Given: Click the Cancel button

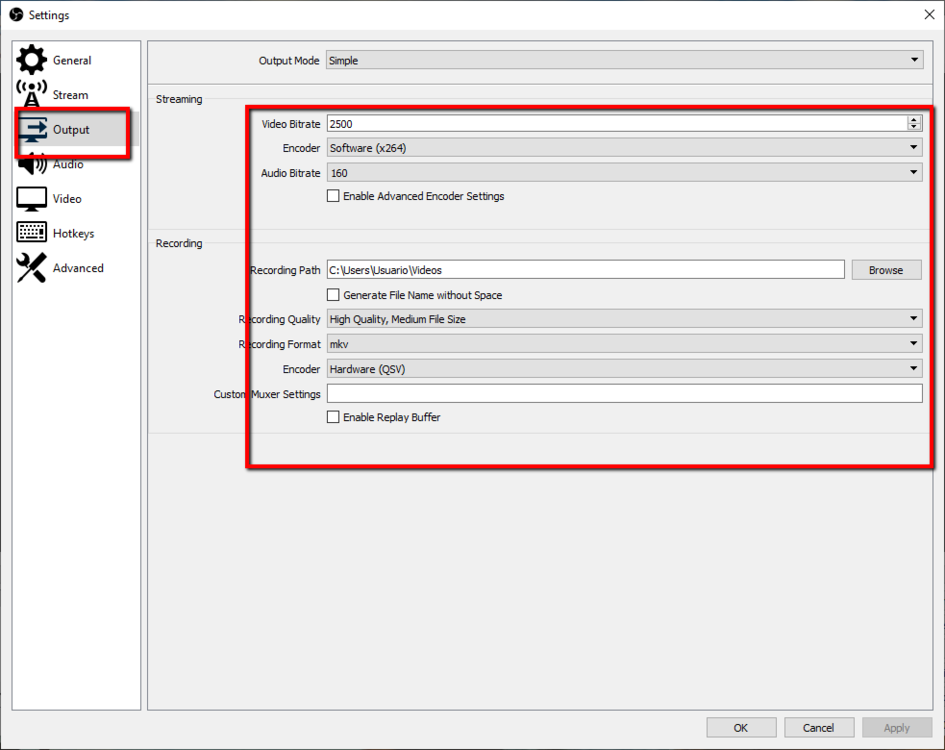Looking at the screenshot, I should (x=818, y=728).
